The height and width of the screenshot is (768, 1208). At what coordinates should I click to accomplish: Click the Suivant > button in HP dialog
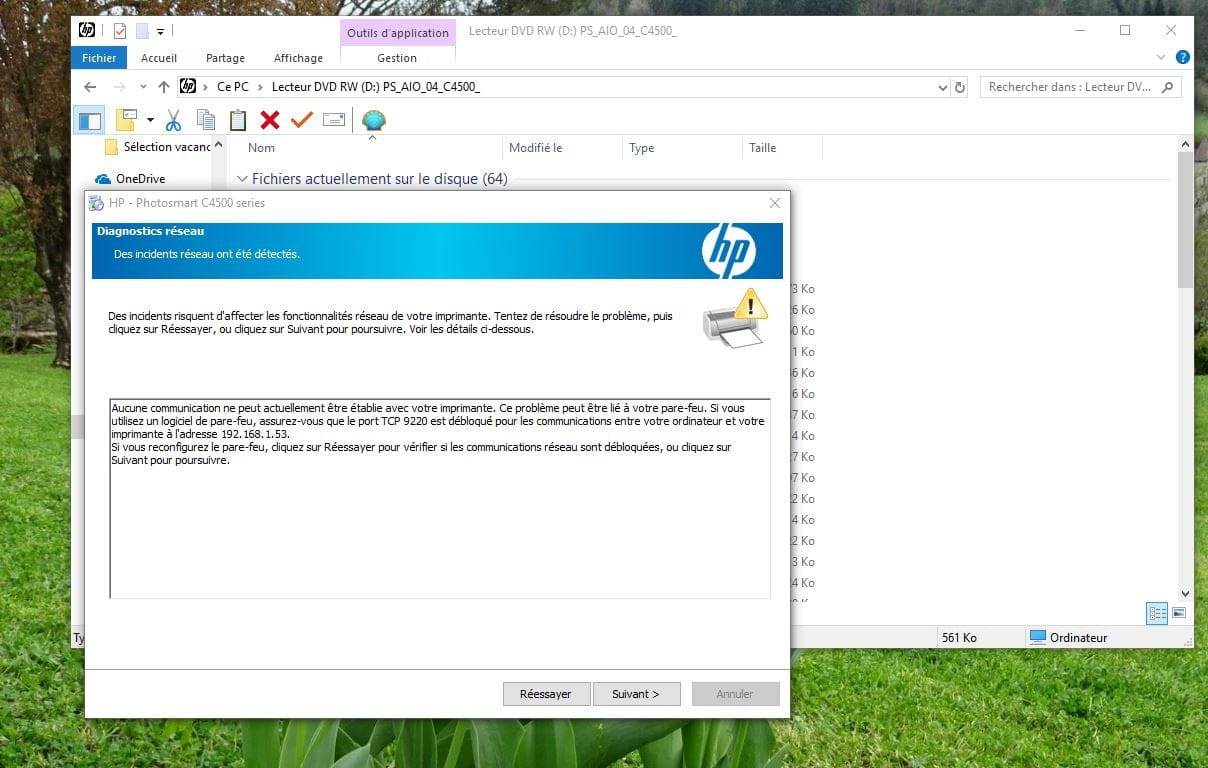pyautogui.click(x=636, y=694)
